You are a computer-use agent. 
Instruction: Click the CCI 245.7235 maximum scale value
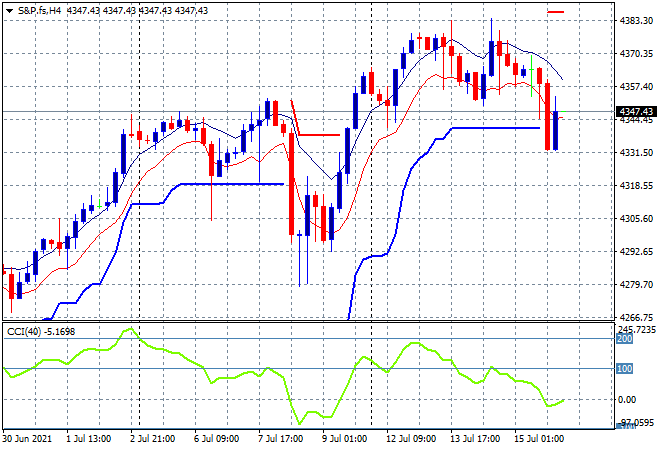(636, 329)
